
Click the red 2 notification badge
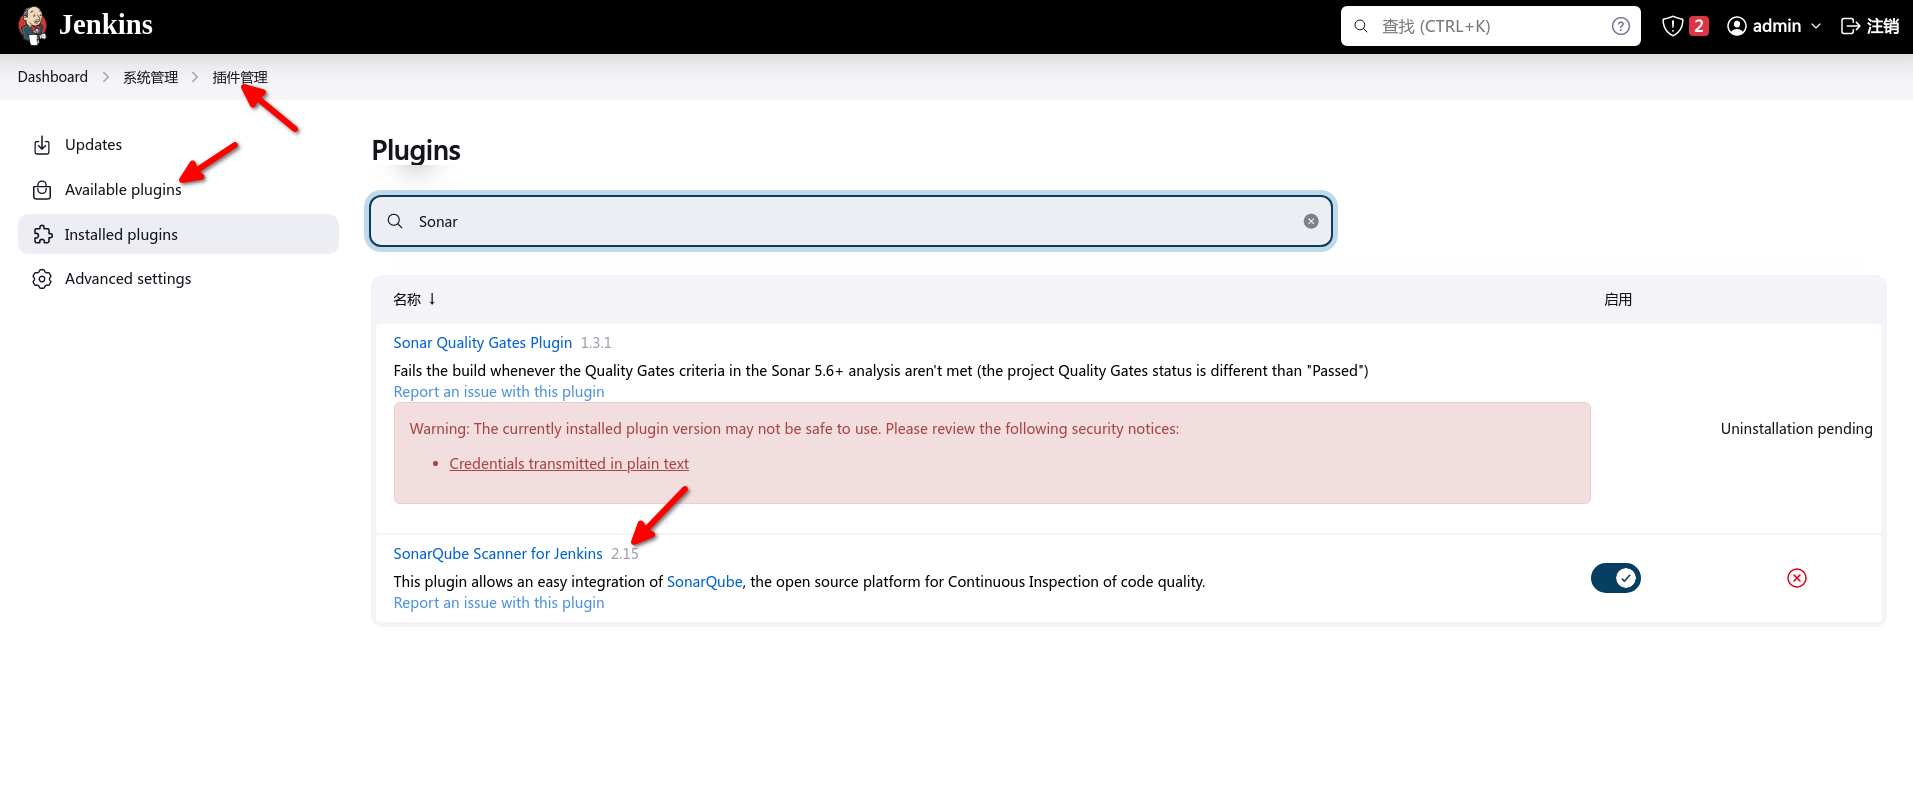pos(1698,26)
